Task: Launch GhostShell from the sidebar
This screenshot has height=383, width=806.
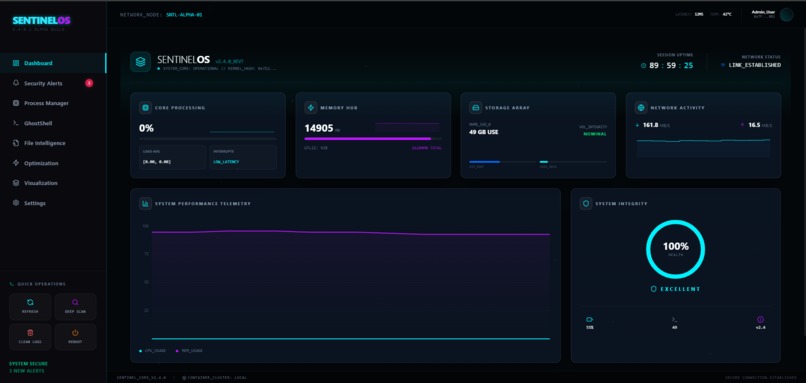Action: click(53, 123)
